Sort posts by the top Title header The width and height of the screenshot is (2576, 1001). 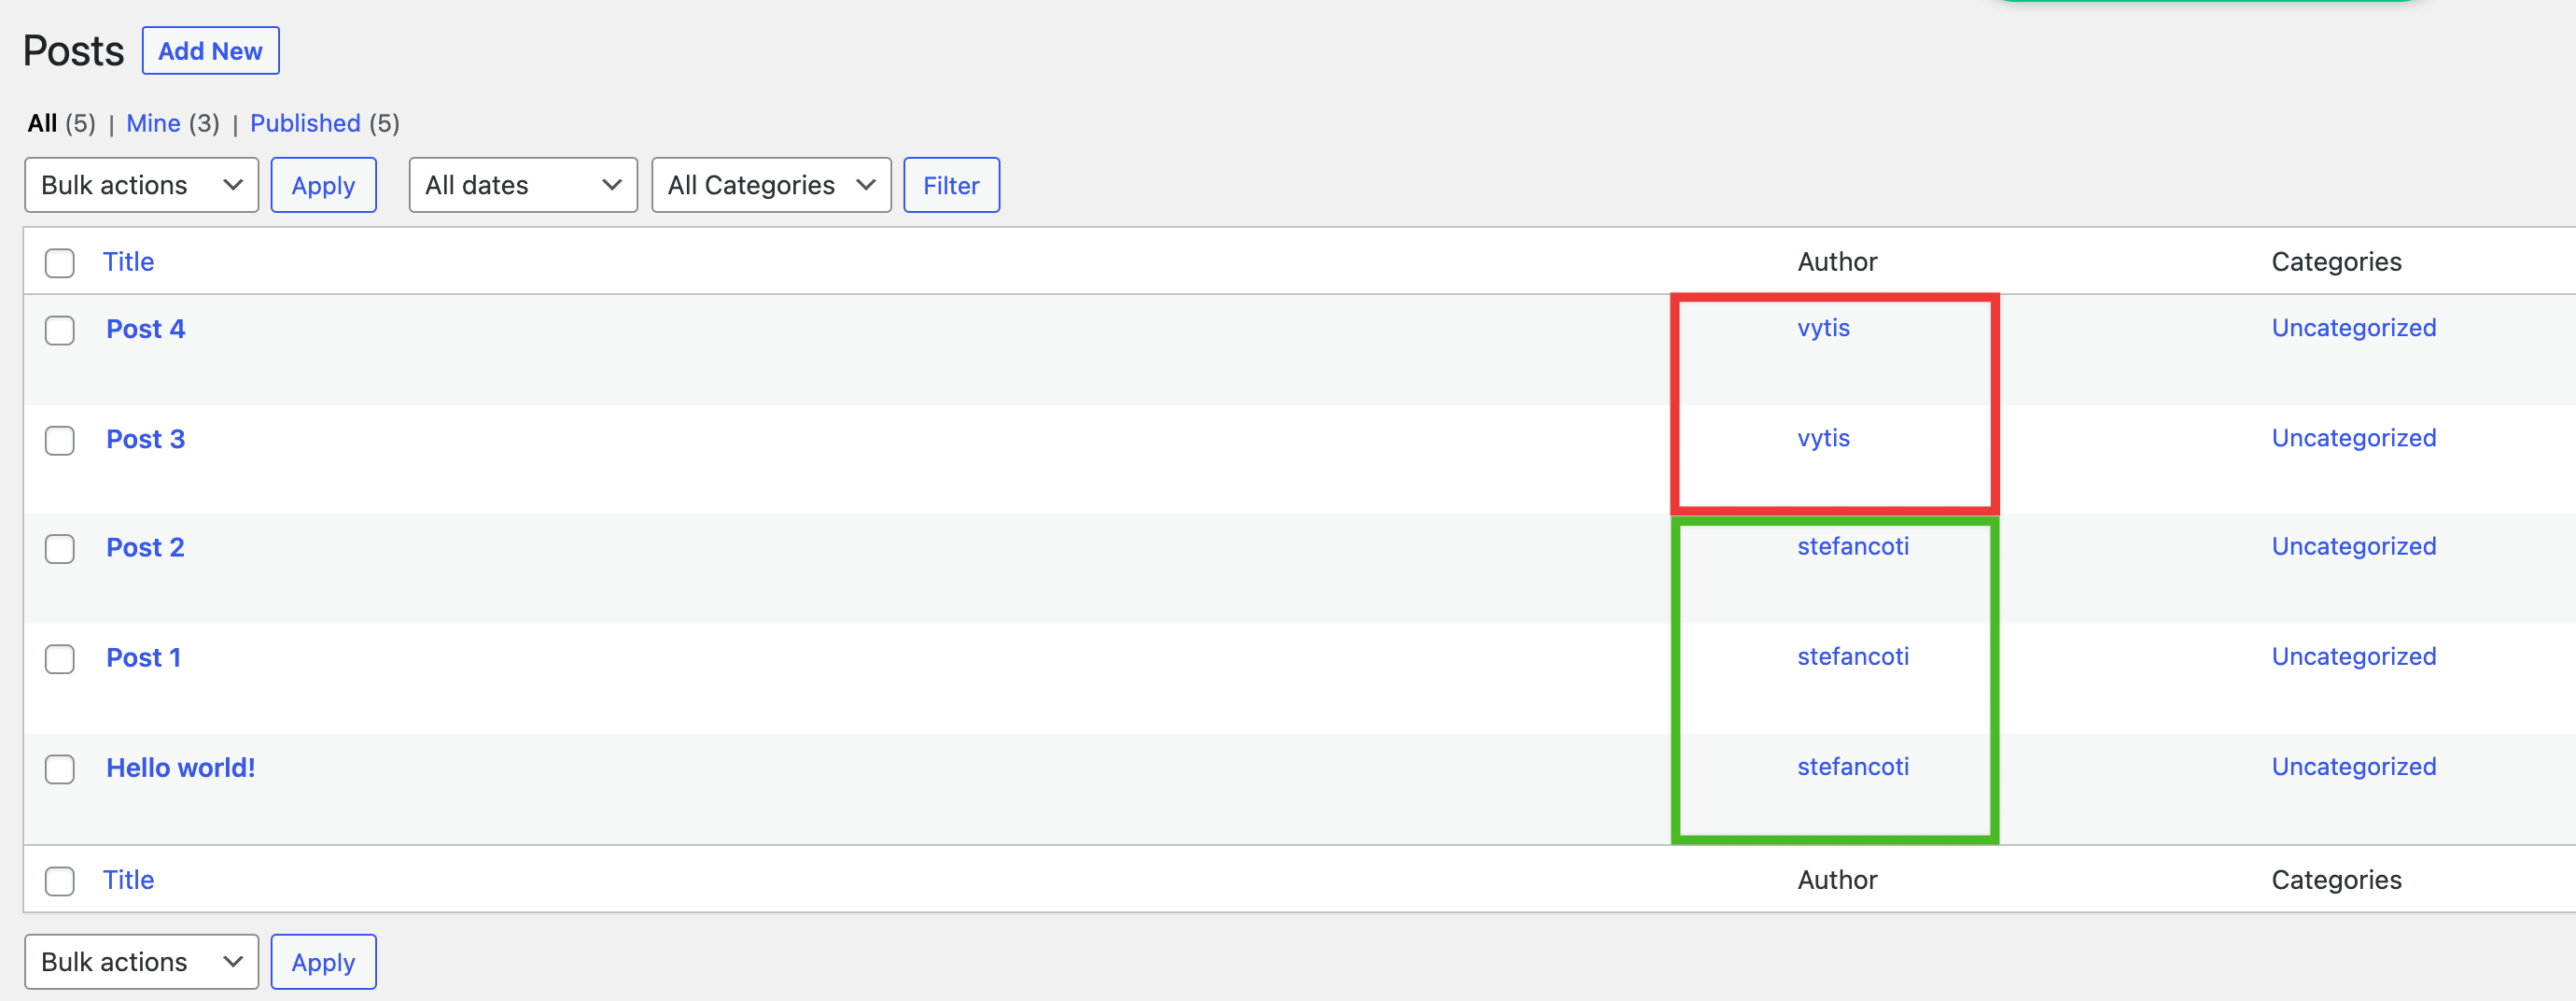pos(128,262)
